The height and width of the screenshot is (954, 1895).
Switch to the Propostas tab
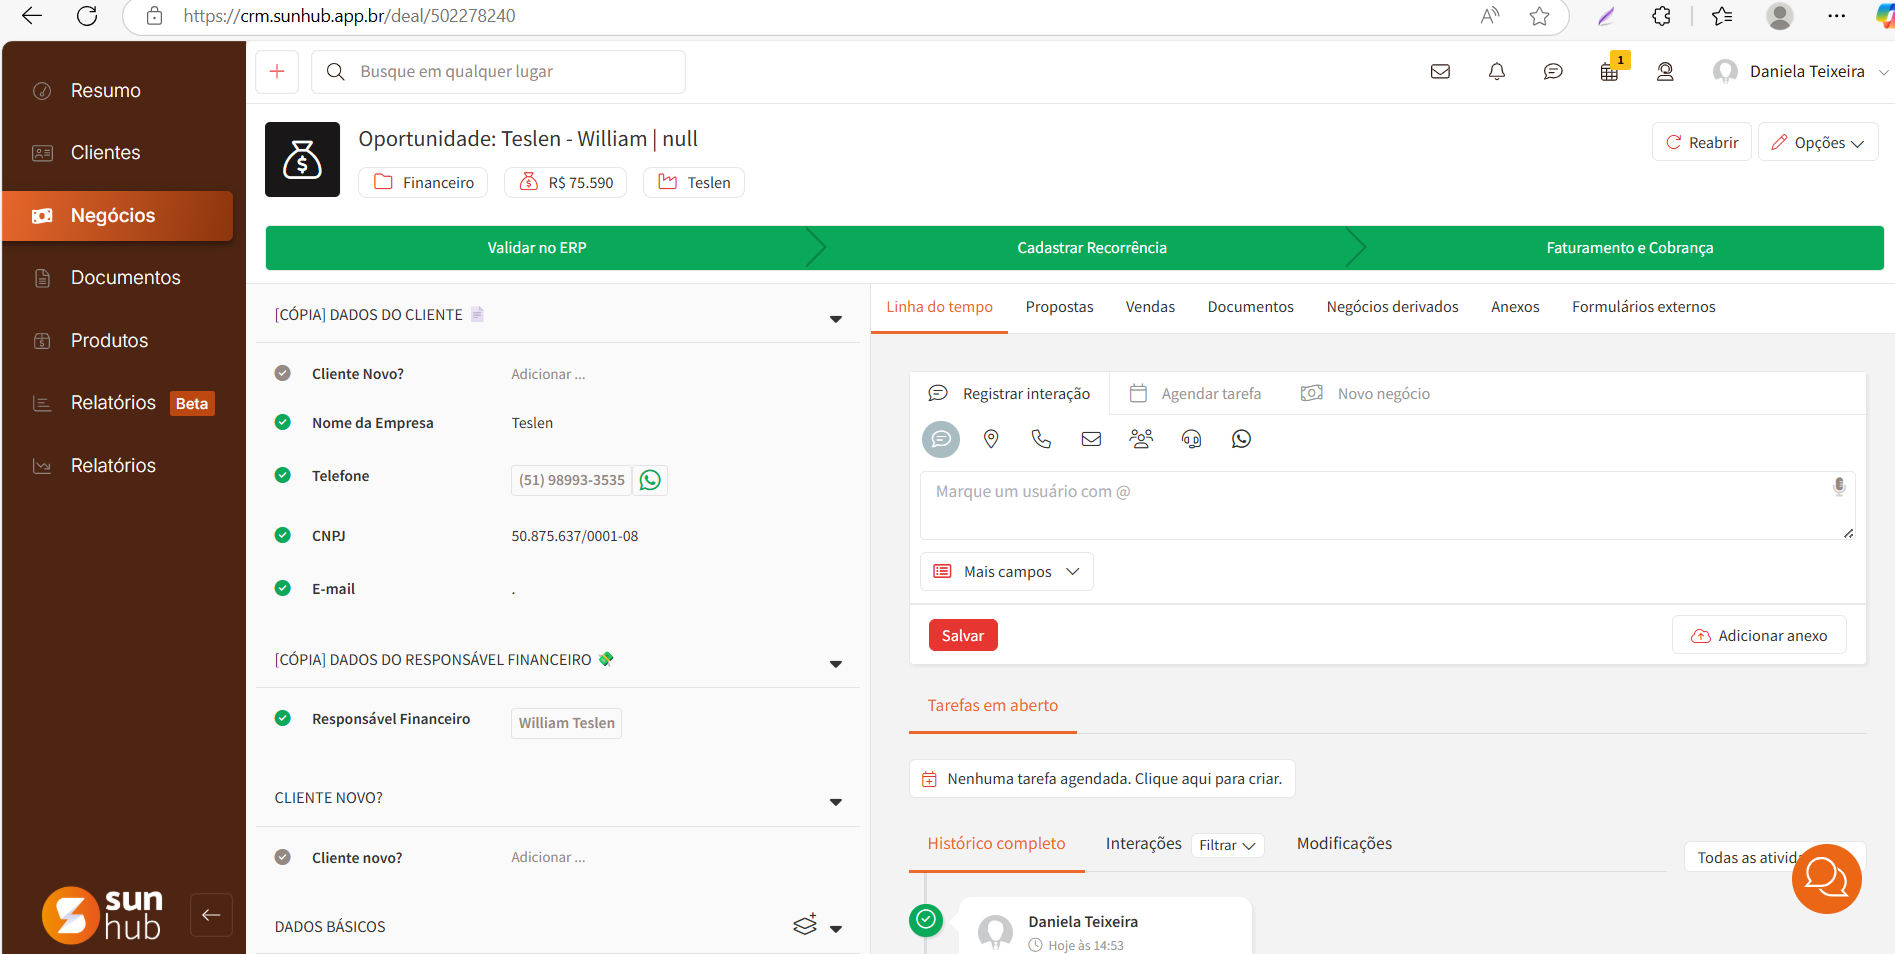pyautogui.click(x=1059, y=307)
